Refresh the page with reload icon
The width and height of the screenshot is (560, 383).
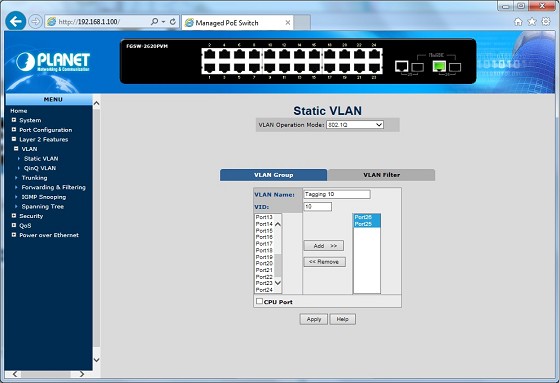pos(173,22)
